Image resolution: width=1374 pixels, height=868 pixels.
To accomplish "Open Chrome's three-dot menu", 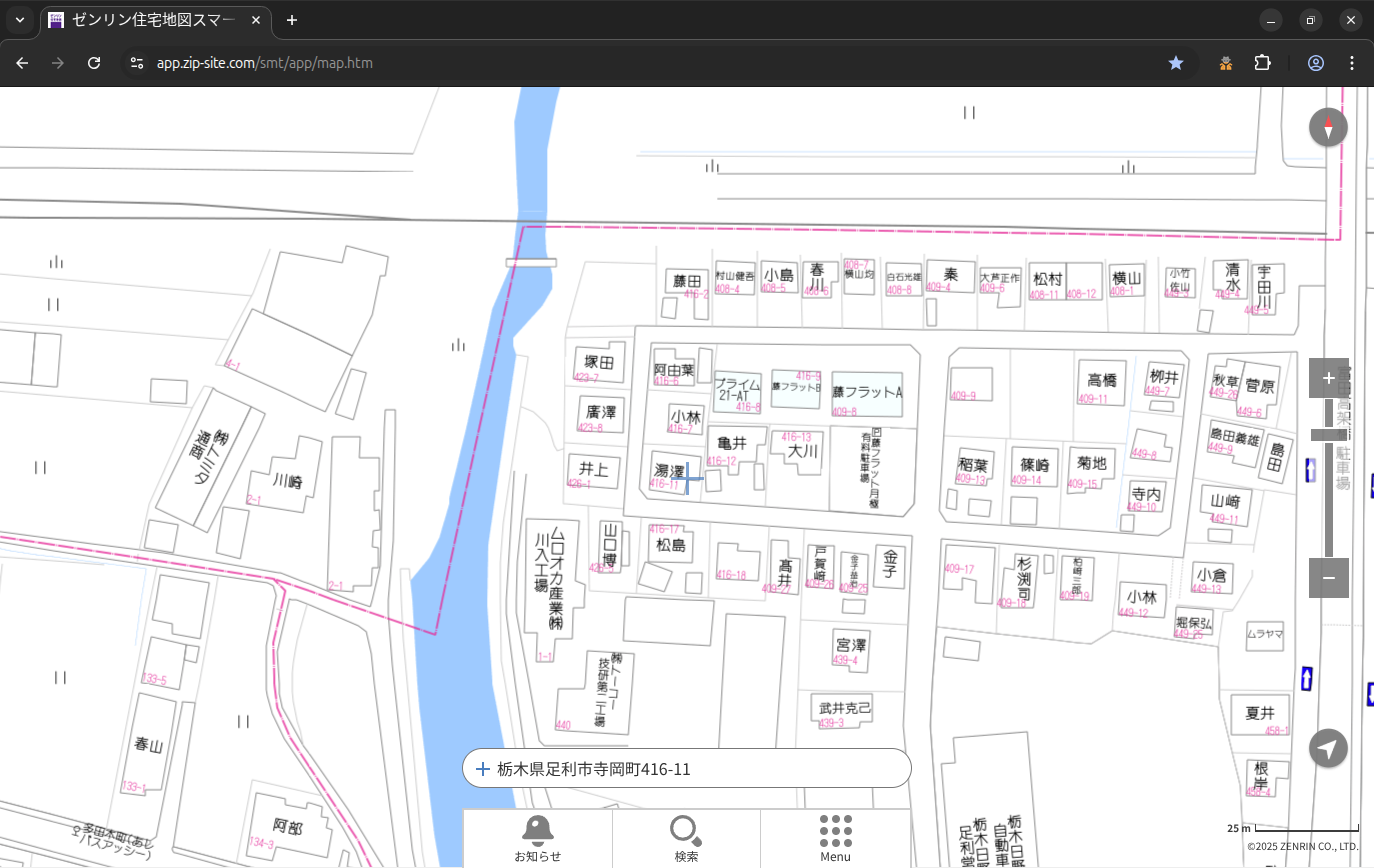I will click(x=1352, y=63).
